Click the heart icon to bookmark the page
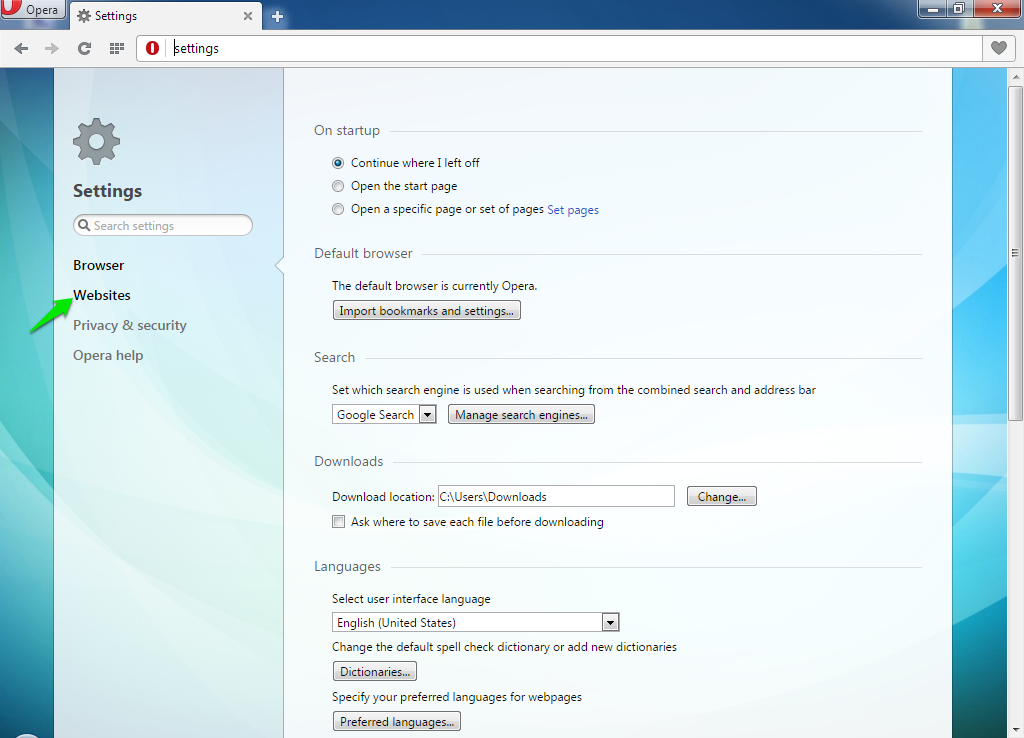This screenshot has width=1024, height=738. click(998, 47)
